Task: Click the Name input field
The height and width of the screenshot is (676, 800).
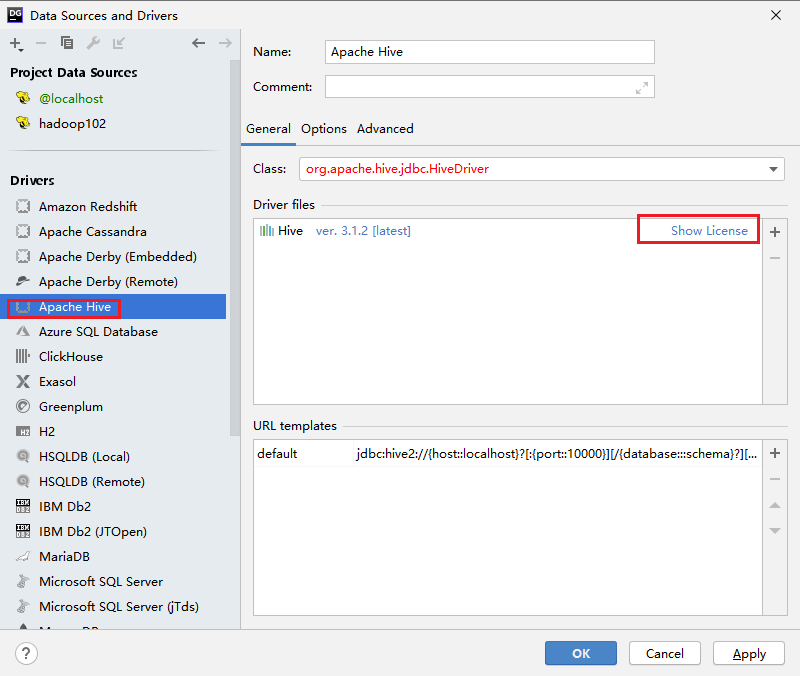Action: click(489, 52)
